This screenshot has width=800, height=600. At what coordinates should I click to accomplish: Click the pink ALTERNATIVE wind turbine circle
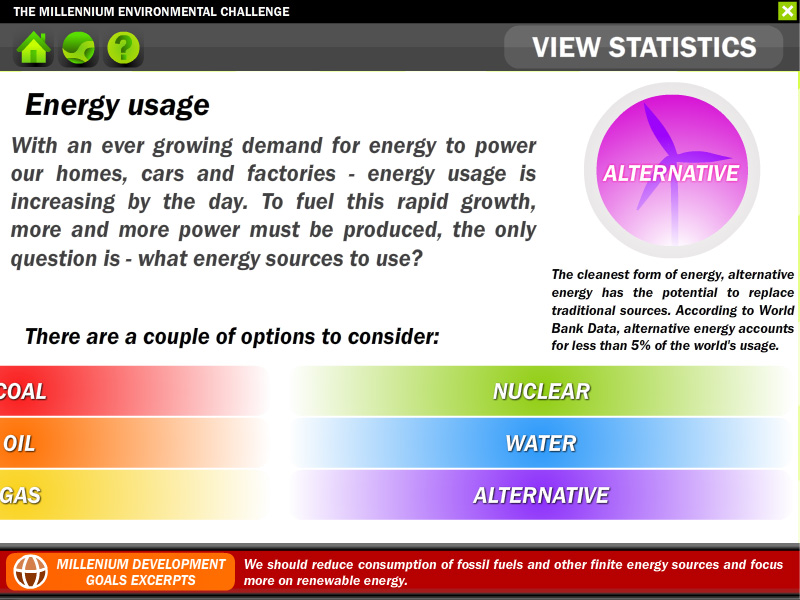[672, 170]
